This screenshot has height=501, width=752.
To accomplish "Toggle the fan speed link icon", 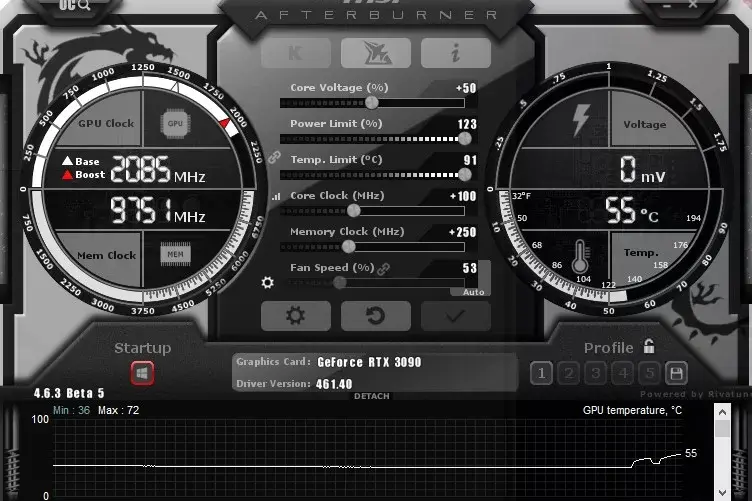I will click(x=383, y=269).
